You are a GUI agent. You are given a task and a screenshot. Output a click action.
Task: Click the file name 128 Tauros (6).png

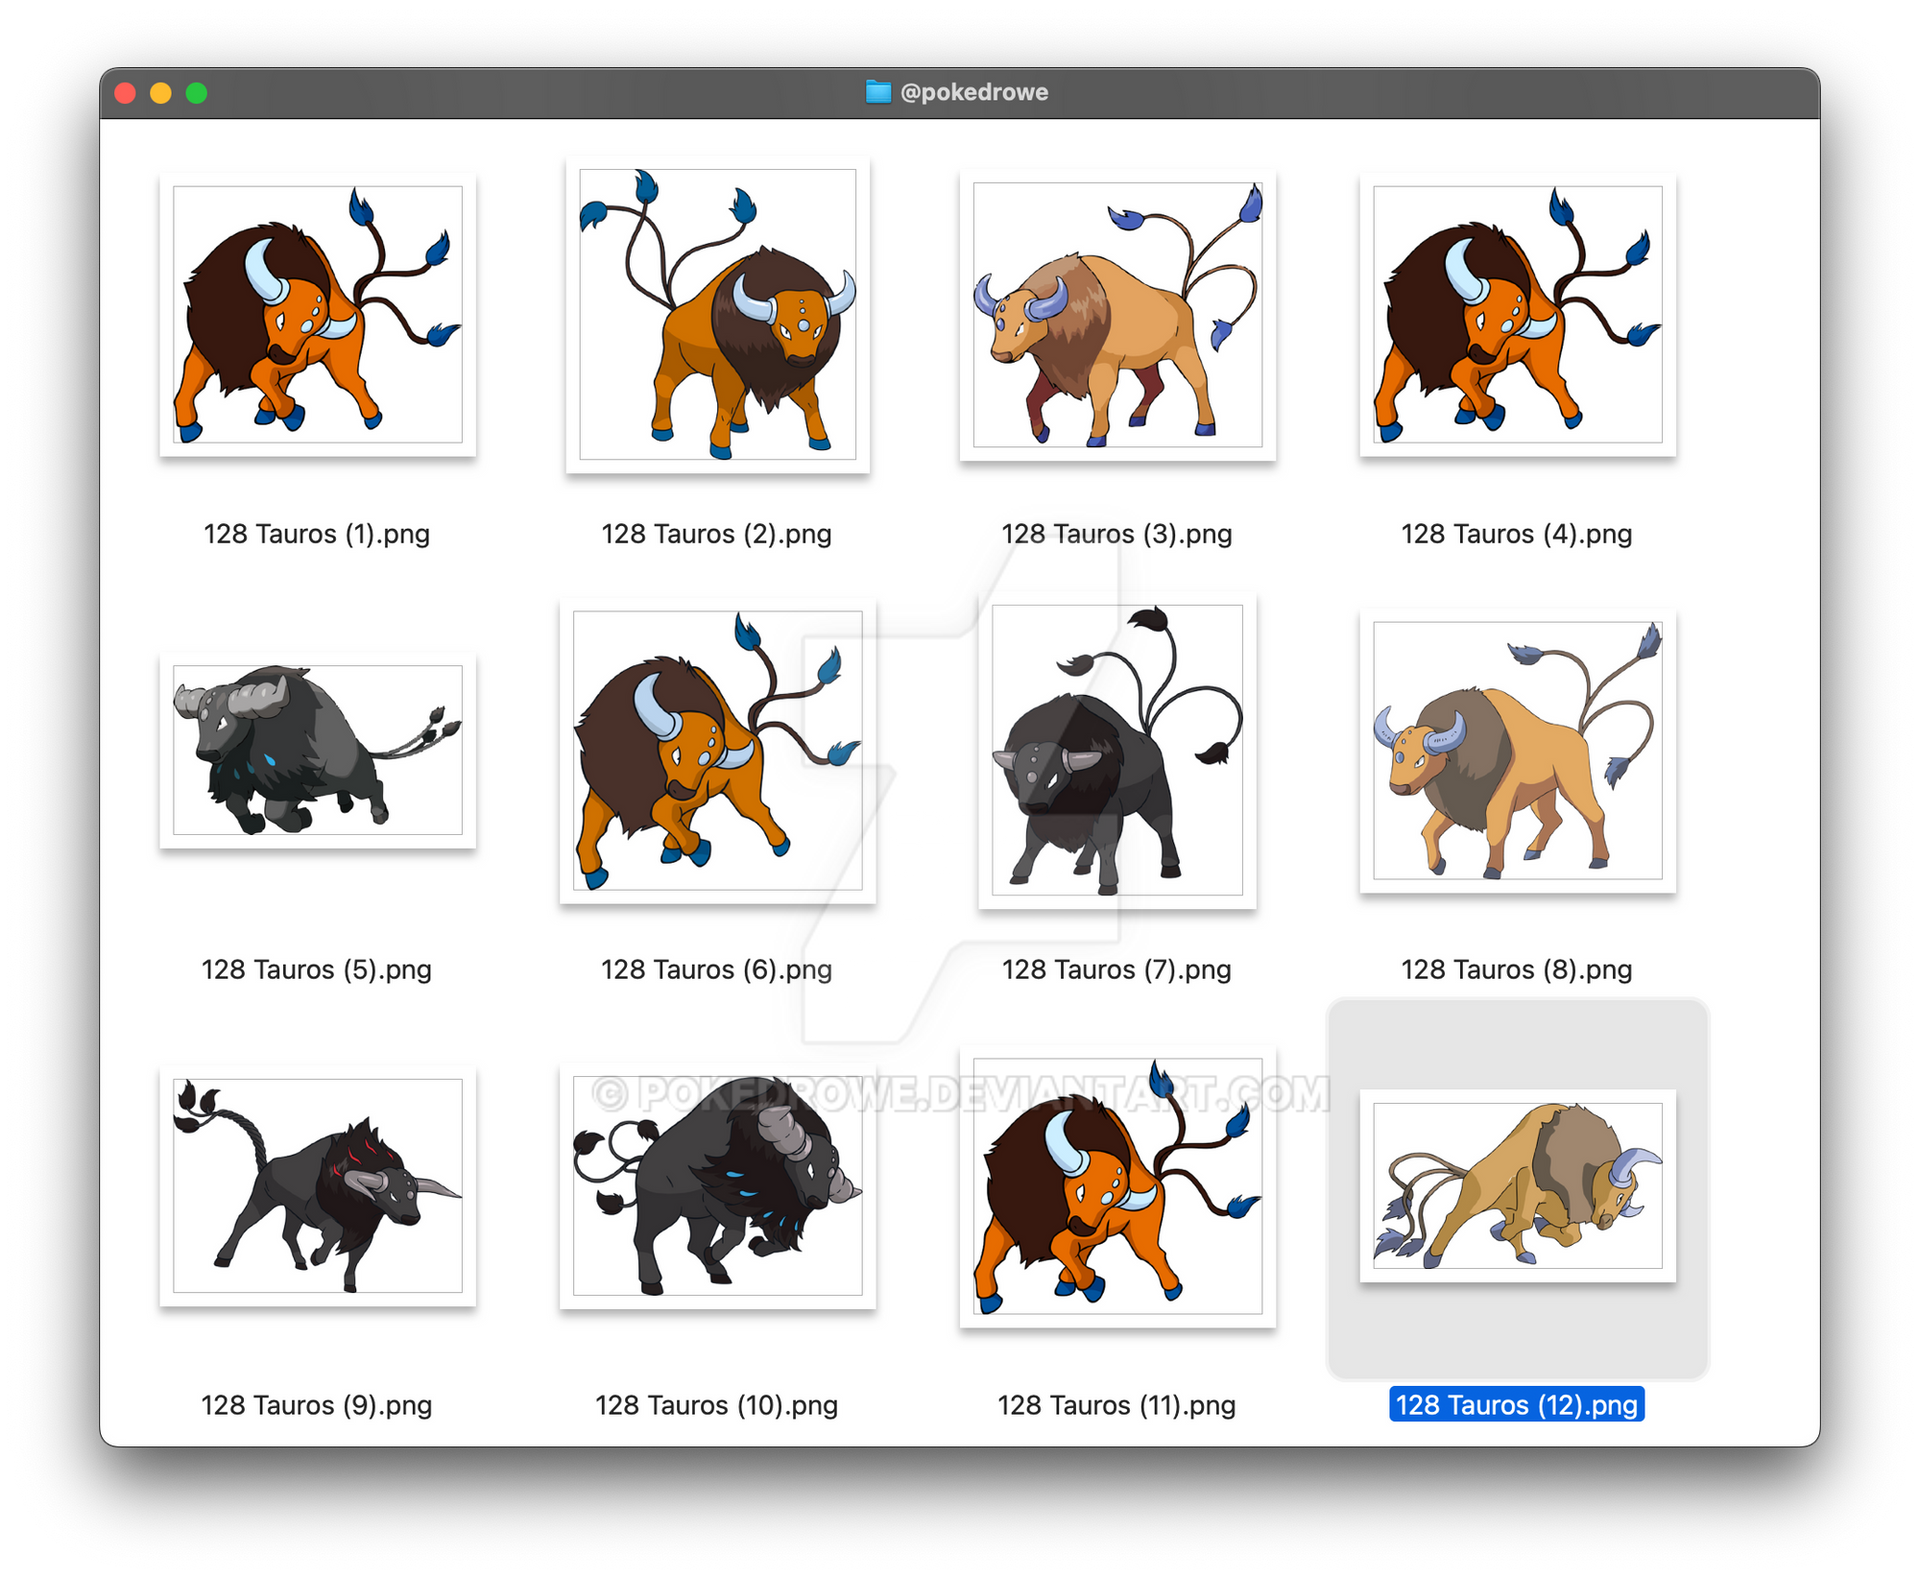pyautogui.click(x=717, y=969)
